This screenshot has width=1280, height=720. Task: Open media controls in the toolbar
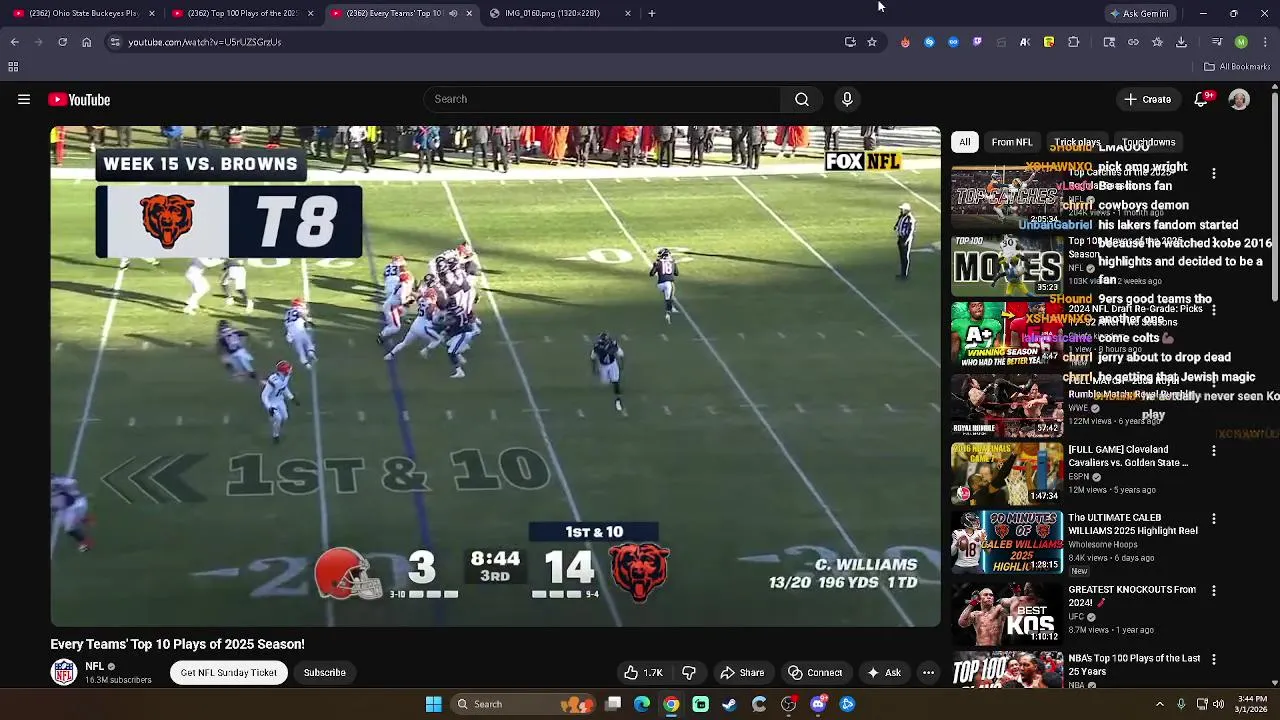1217,42
